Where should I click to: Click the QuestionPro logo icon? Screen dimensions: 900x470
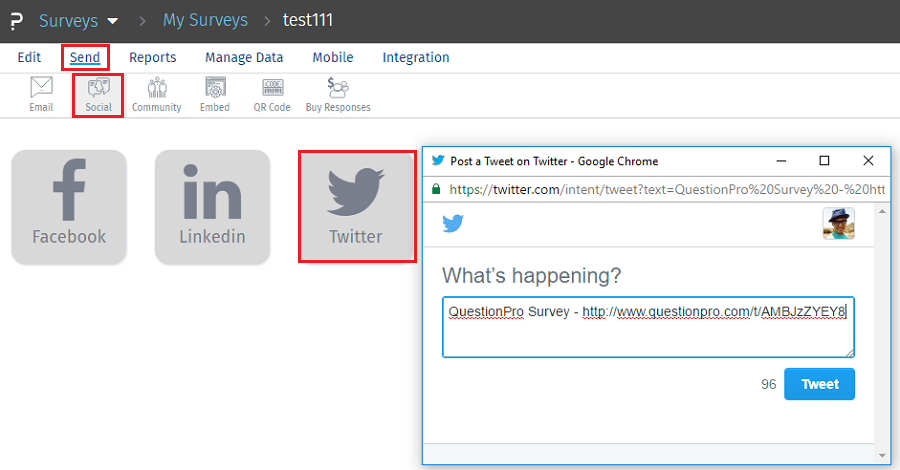17,21
